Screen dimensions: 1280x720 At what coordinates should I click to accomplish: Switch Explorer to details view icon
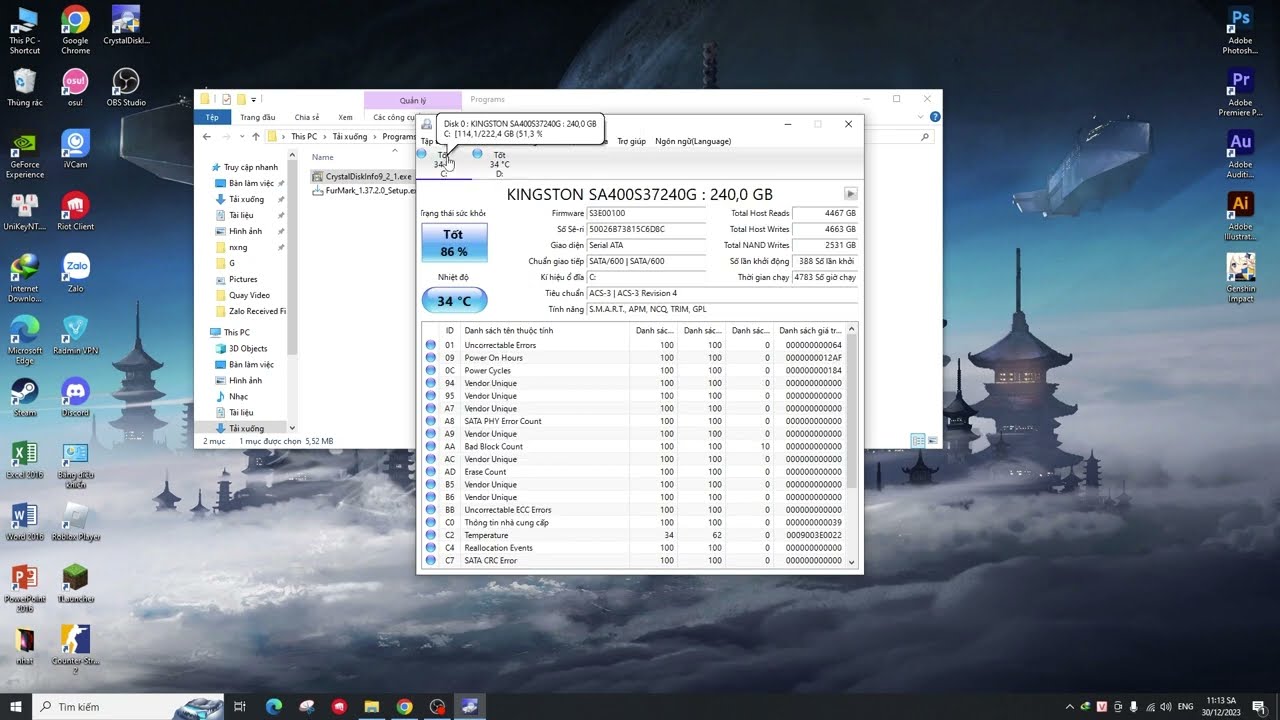pyautogui.click(x=917, y=441)
